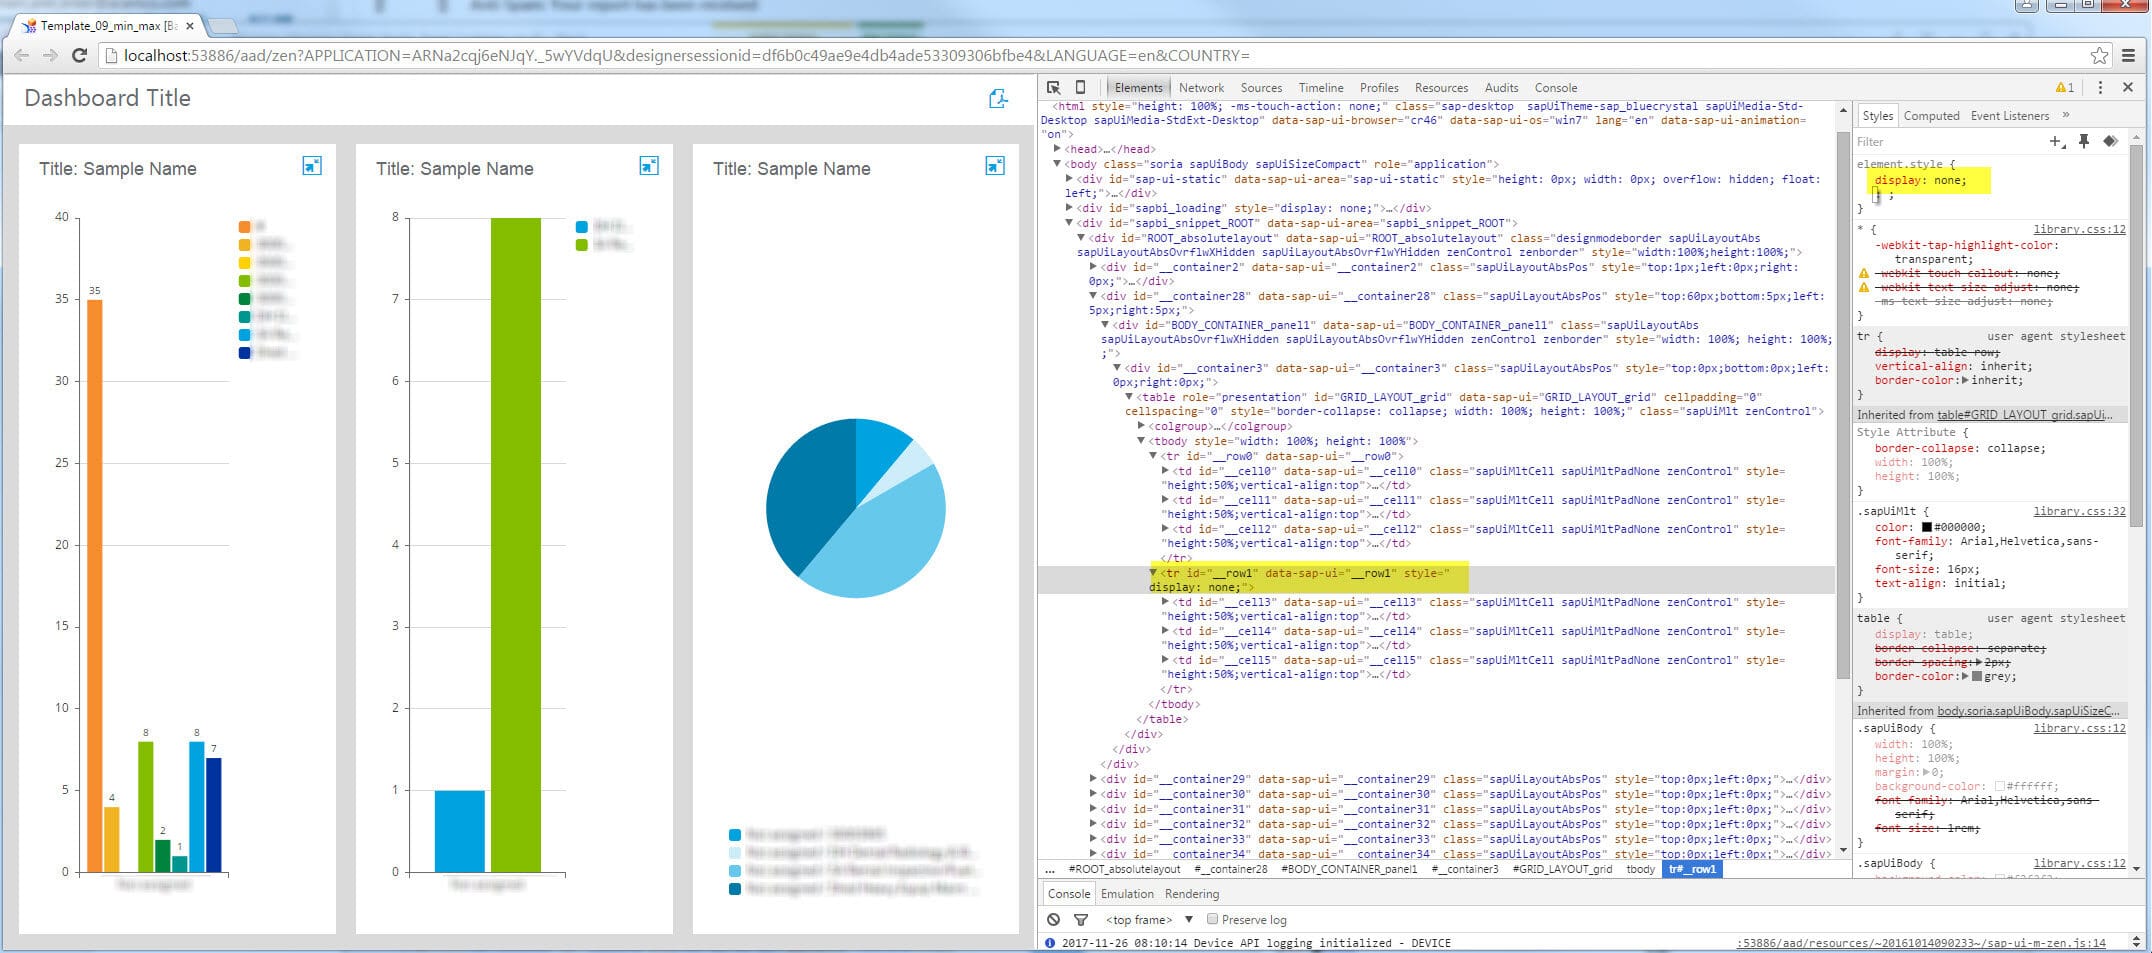Click the dashboard export icon beside title
This screenshot has height=953, width=2152.
(997, 98)
